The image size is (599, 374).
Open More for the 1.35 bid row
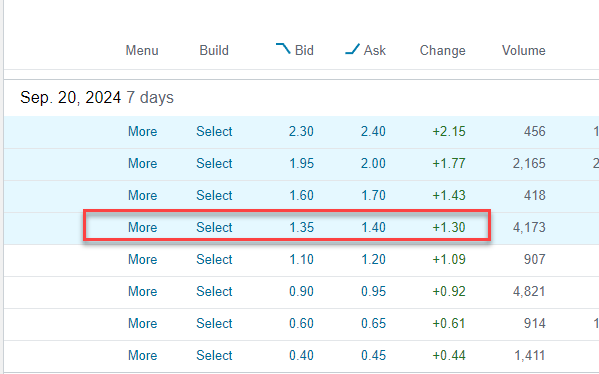click(142, 227)
